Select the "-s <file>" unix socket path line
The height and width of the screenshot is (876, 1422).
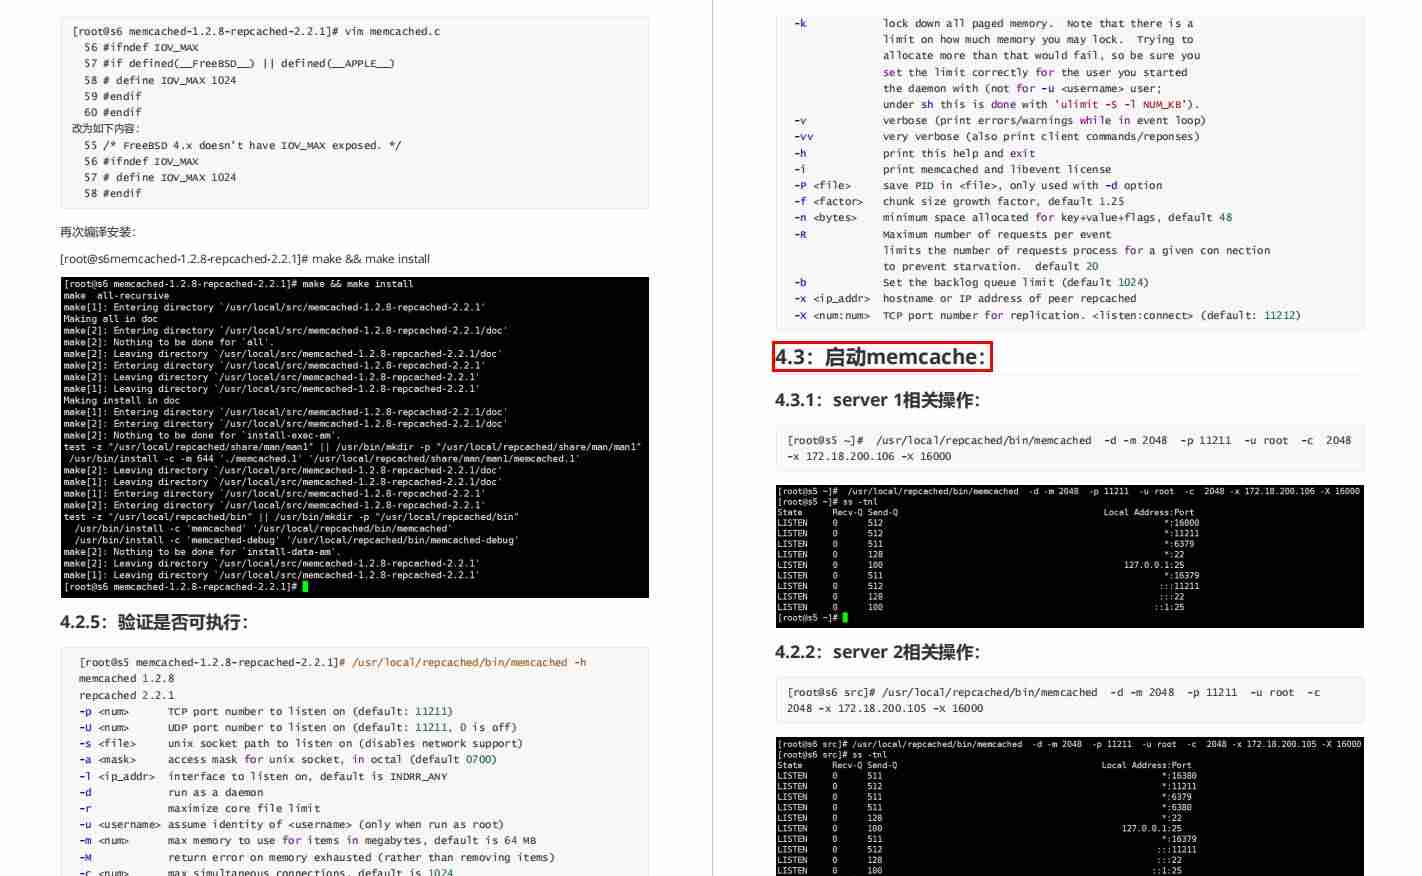(x=301, y=743)
